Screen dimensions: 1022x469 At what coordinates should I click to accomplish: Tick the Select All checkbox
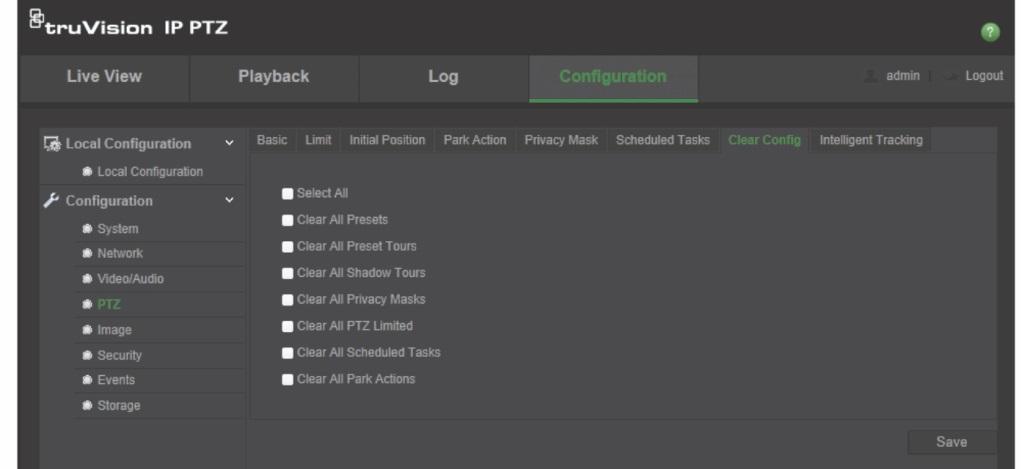click(287, 193)
